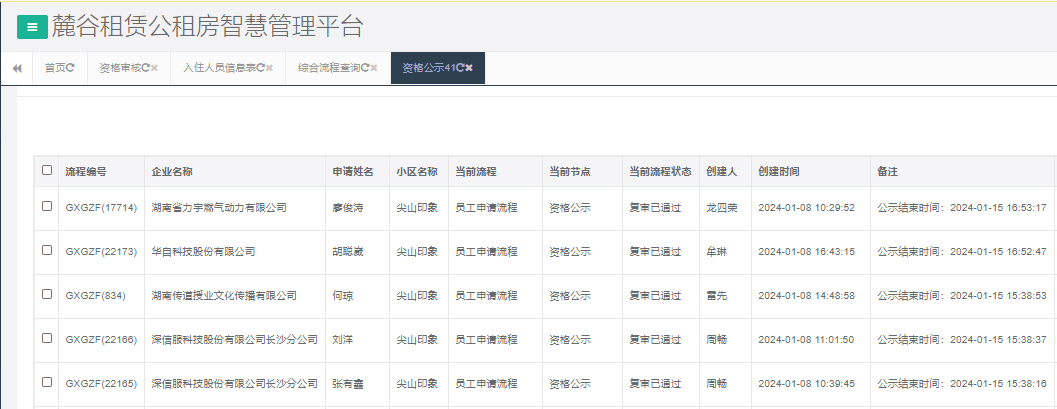Click 深信服科技股份有限公司长沙分公司 in 张有鑫 row
The width and height of the screenshot is (1057, 409).
235,383
